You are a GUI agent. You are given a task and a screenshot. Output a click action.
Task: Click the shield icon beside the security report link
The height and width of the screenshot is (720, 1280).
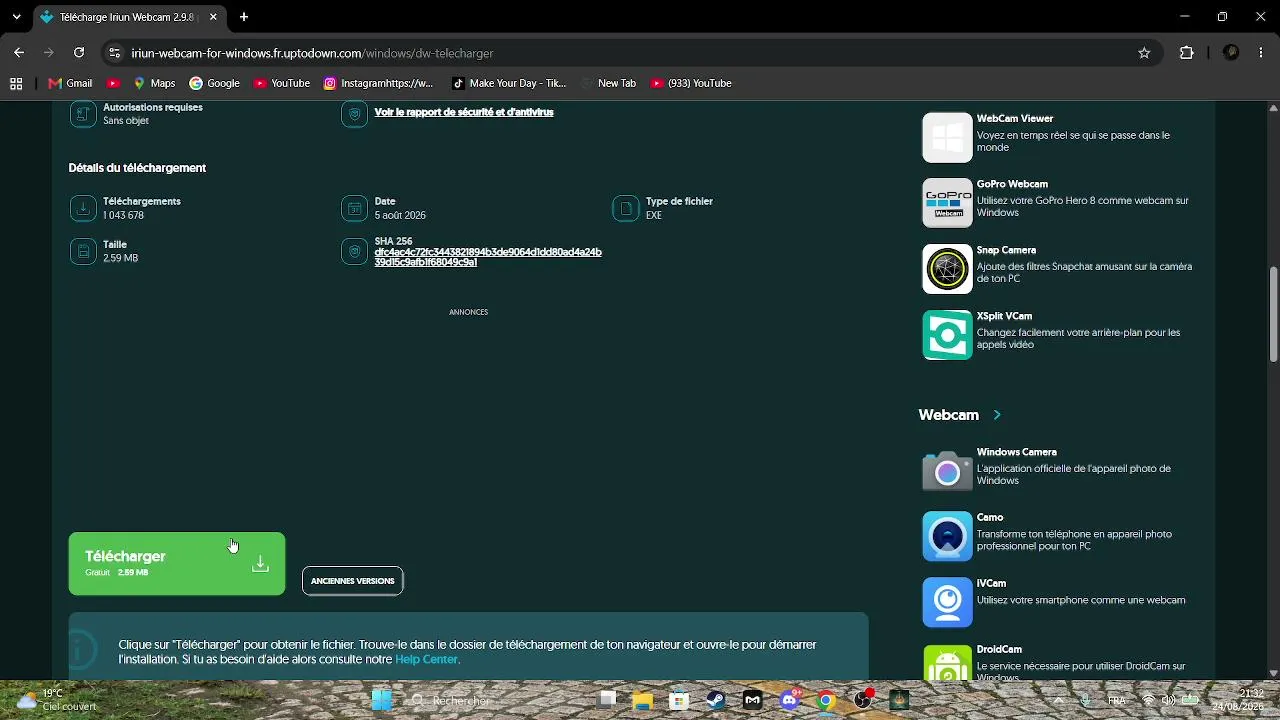tap(354, 114)
